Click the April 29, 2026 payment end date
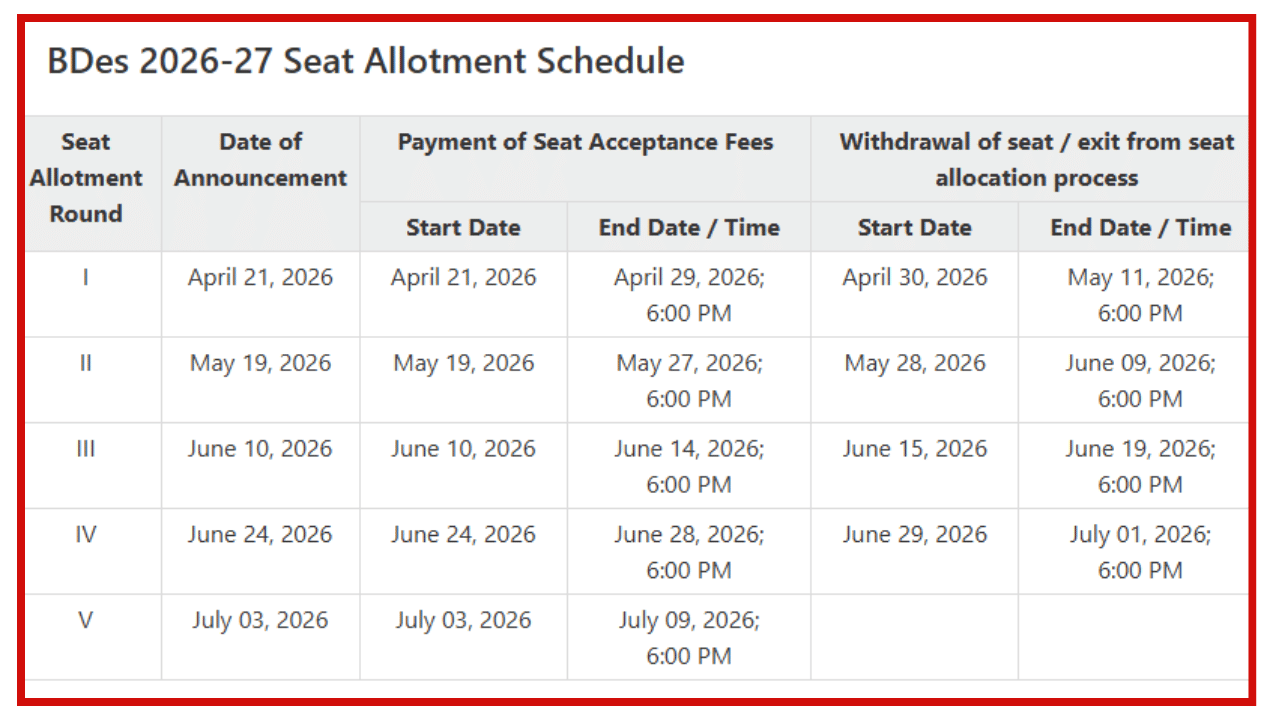Screen dimensions: 1280x720 pos(689,277)
